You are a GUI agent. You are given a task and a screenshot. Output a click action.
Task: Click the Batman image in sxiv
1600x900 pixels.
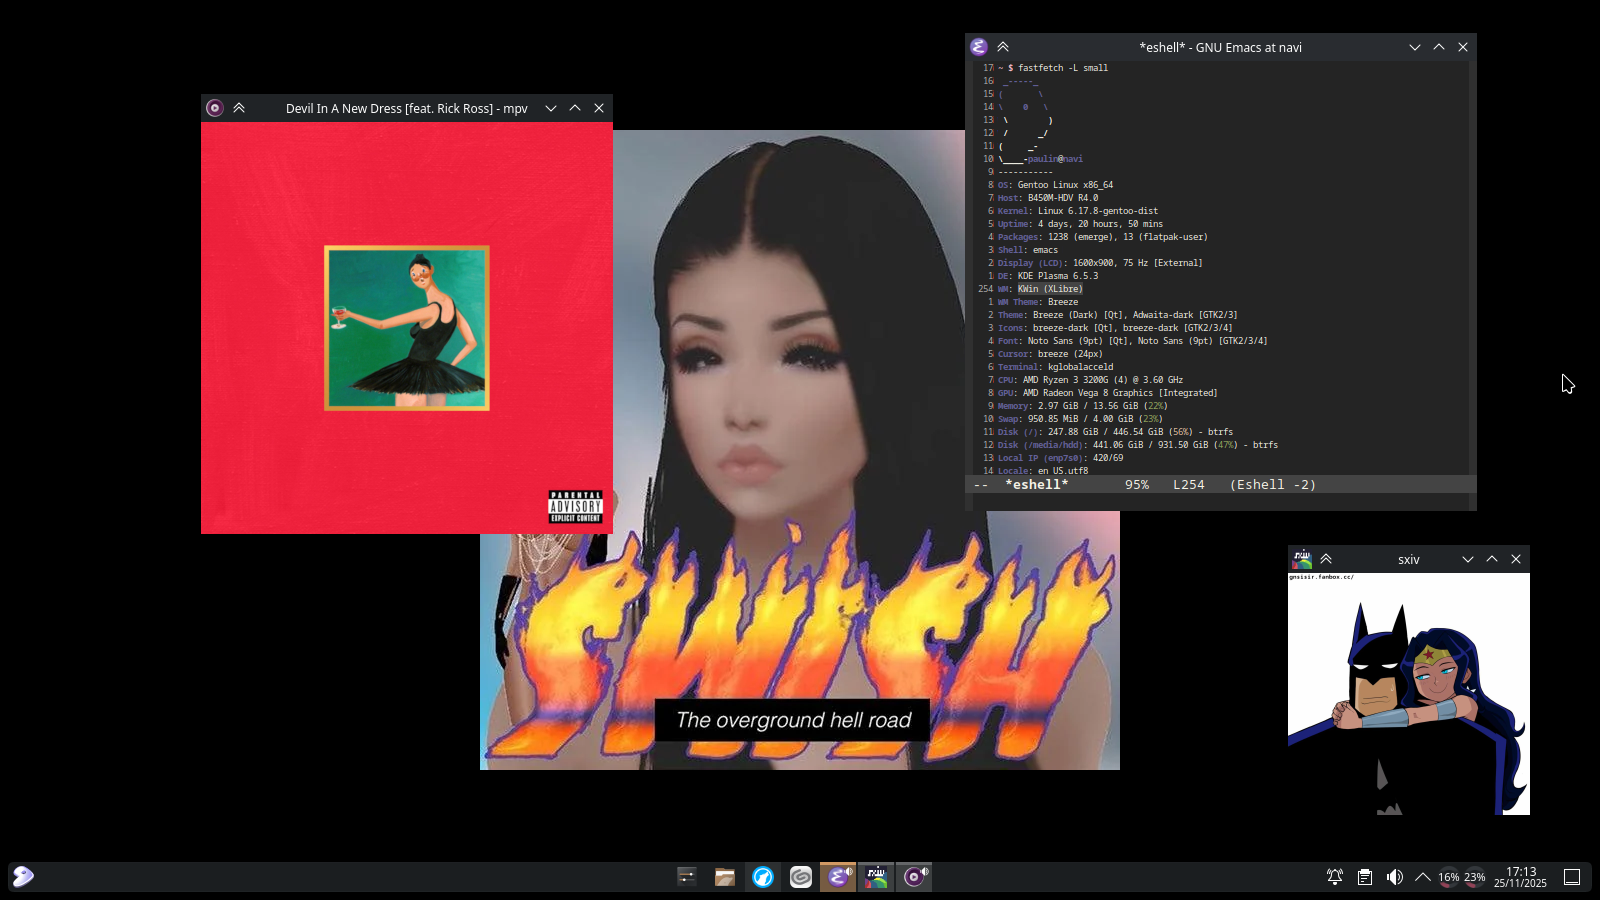click(x=1409, y=694)
